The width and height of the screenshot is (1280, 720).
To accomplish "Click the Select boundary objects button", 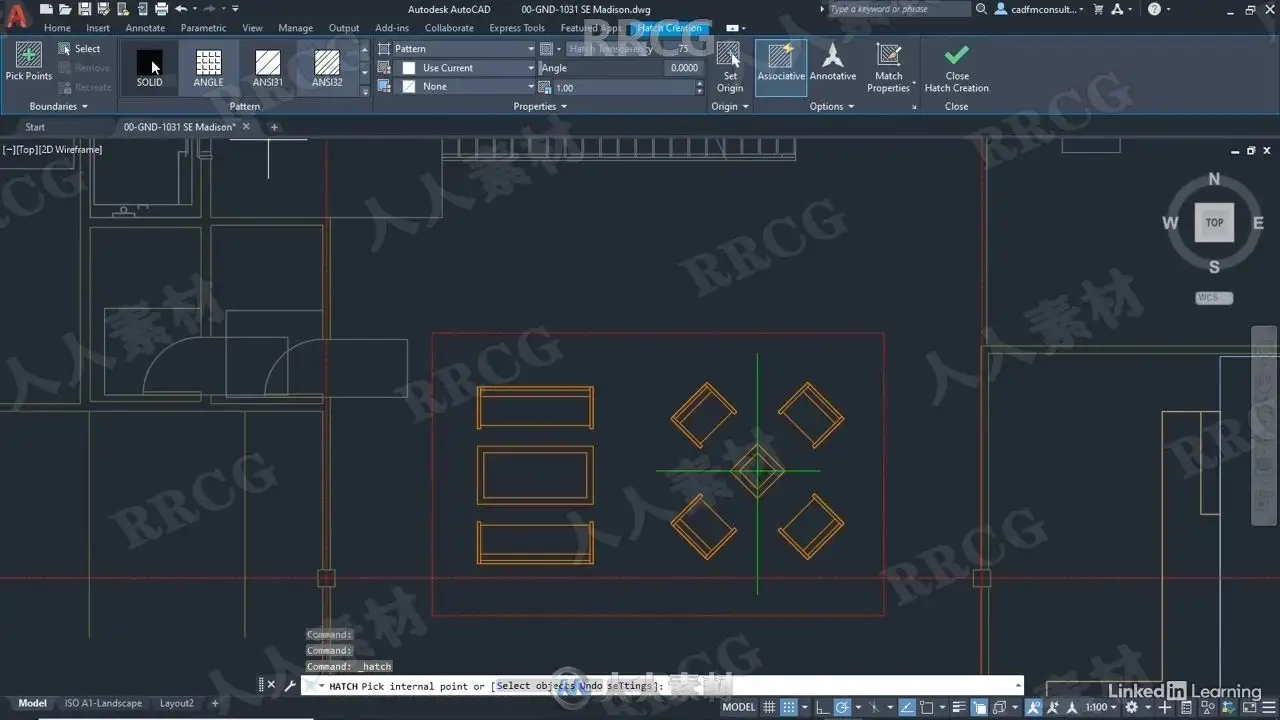I will [x=80, y=48].
